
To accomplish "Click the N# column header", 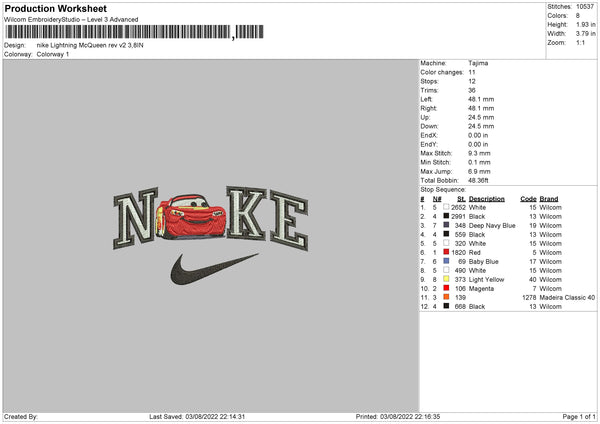I will click(437, 199).
